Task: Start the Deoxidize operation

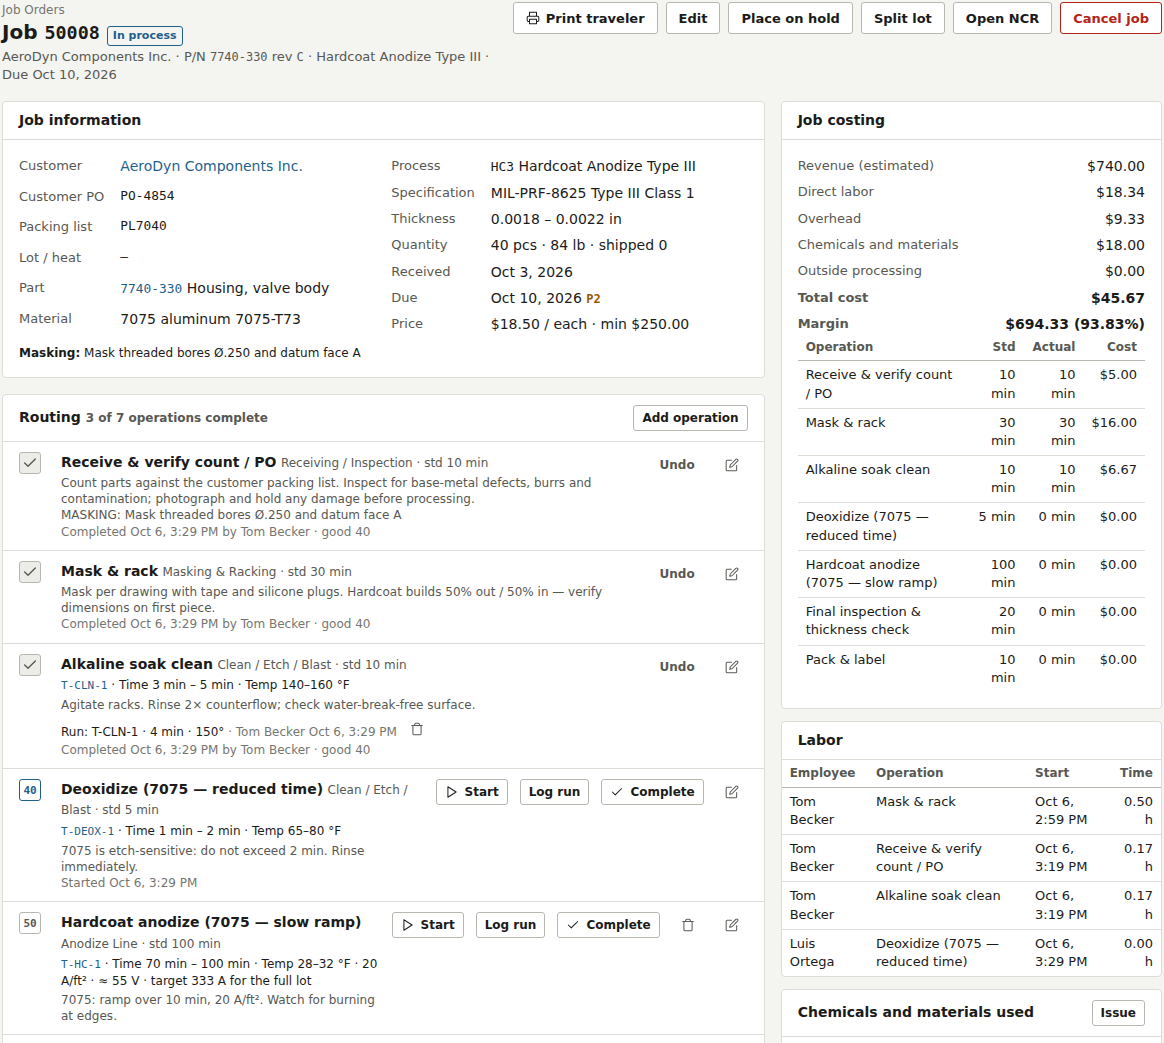Action: point(472,792)
